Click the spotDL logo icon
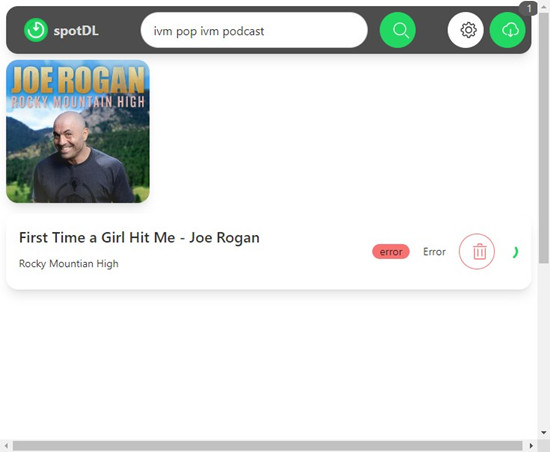This screenshot has width=550, height=452. click(x=36, y=30)
